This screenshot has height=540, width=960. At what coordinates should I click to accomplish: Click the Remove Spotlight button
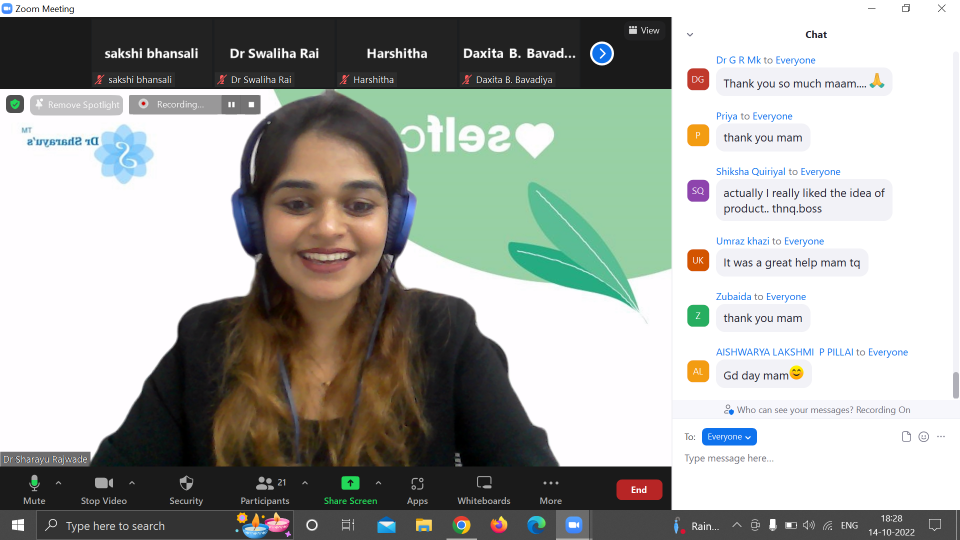click(x=77, y=104)
